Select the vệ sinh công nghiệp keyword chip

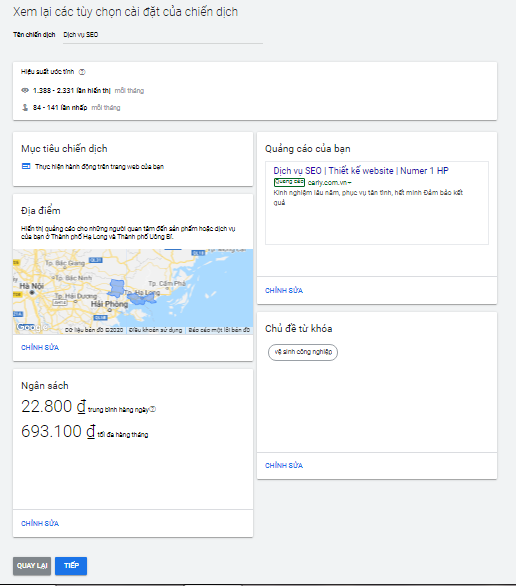(303, 352)
